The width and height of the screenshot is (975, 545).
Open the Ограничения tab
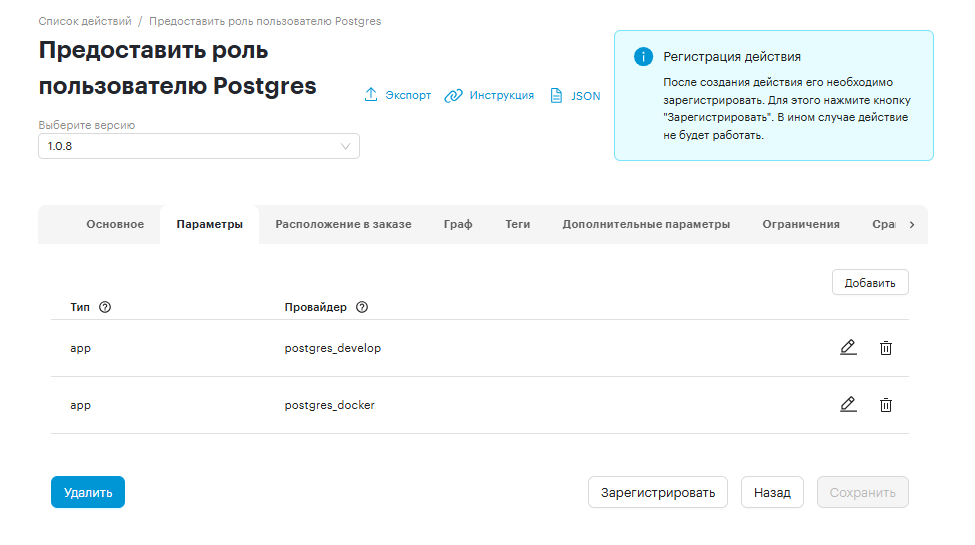tap(801, 224)
